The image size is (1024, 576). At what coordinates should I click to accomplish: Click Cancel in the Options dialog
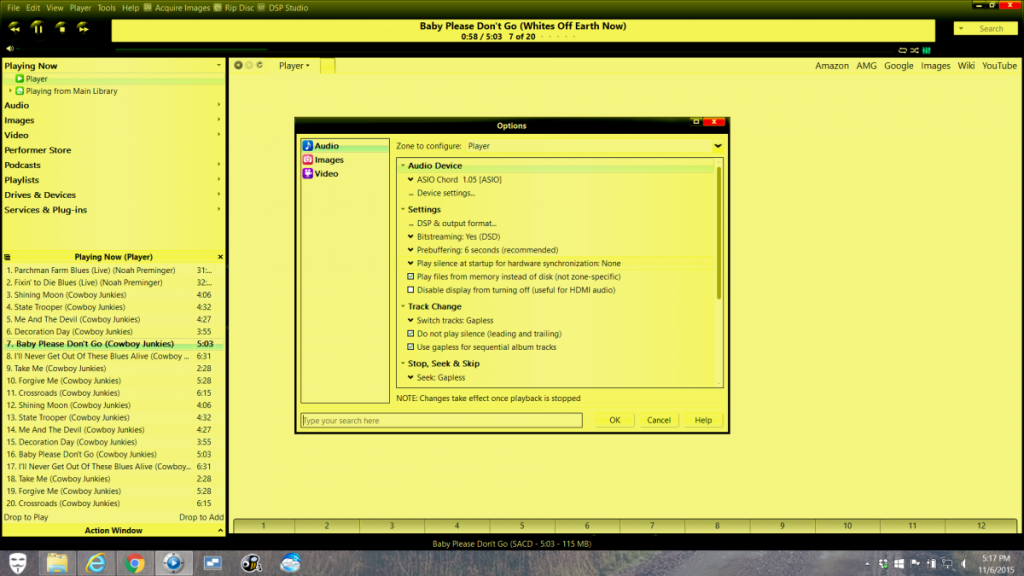point(658,421)
